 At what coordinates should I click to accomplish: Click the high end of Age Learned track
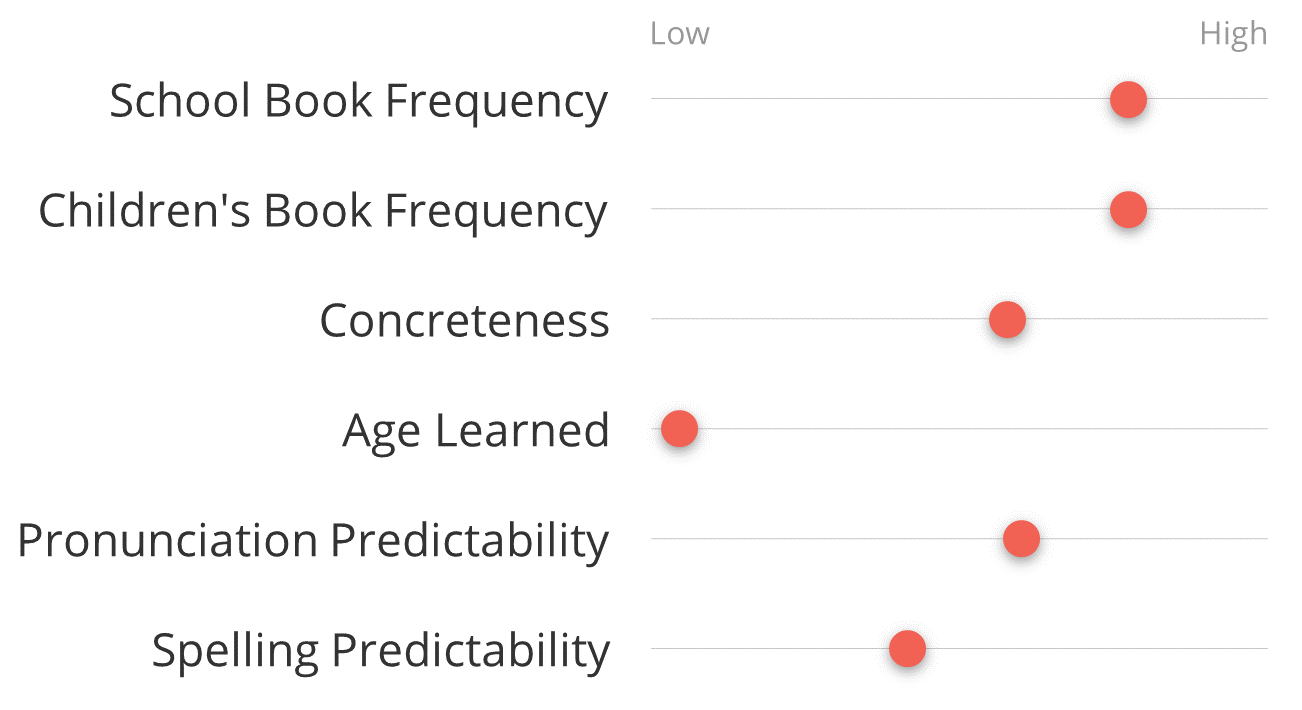[1260, 429]
